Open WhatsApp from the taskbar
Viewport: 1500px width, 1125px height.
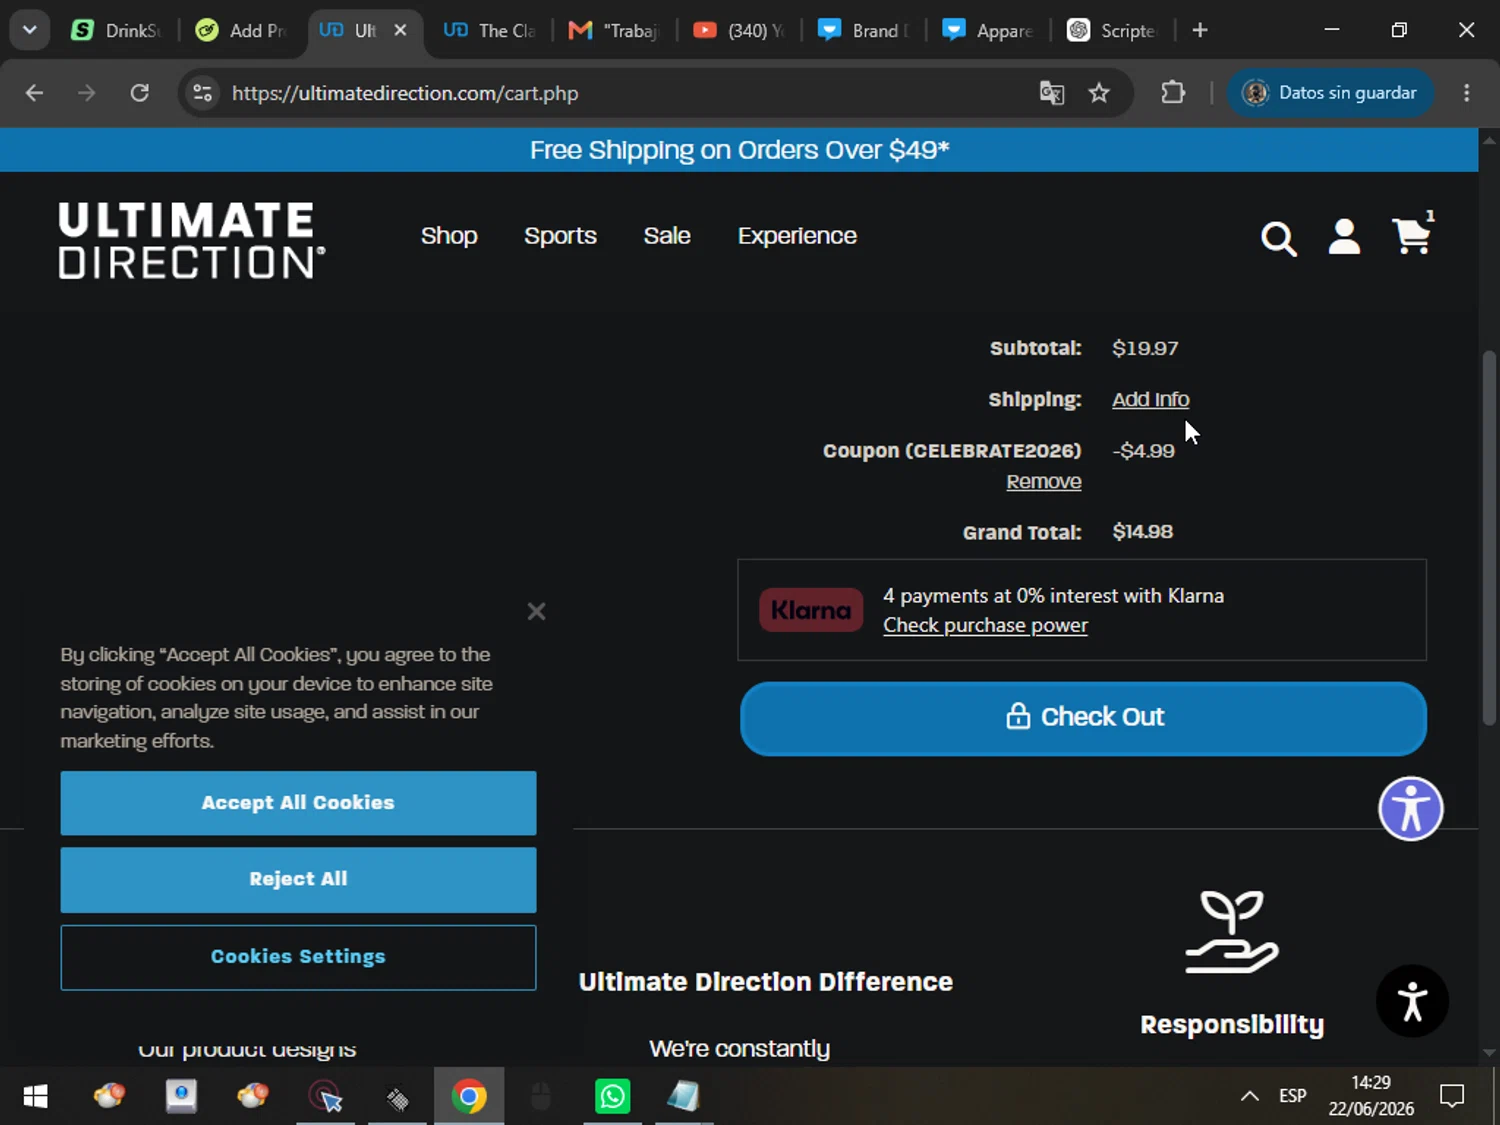[x=612, y=1097]
